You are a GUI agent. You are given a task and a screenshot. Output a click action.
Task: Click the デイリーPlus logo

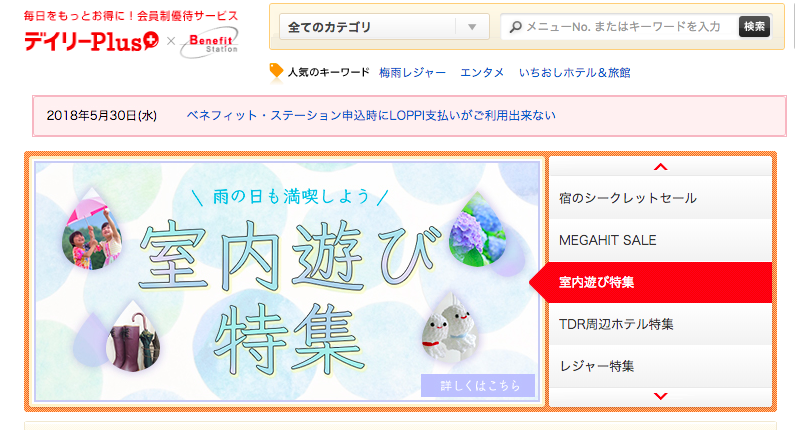[91, 42]
